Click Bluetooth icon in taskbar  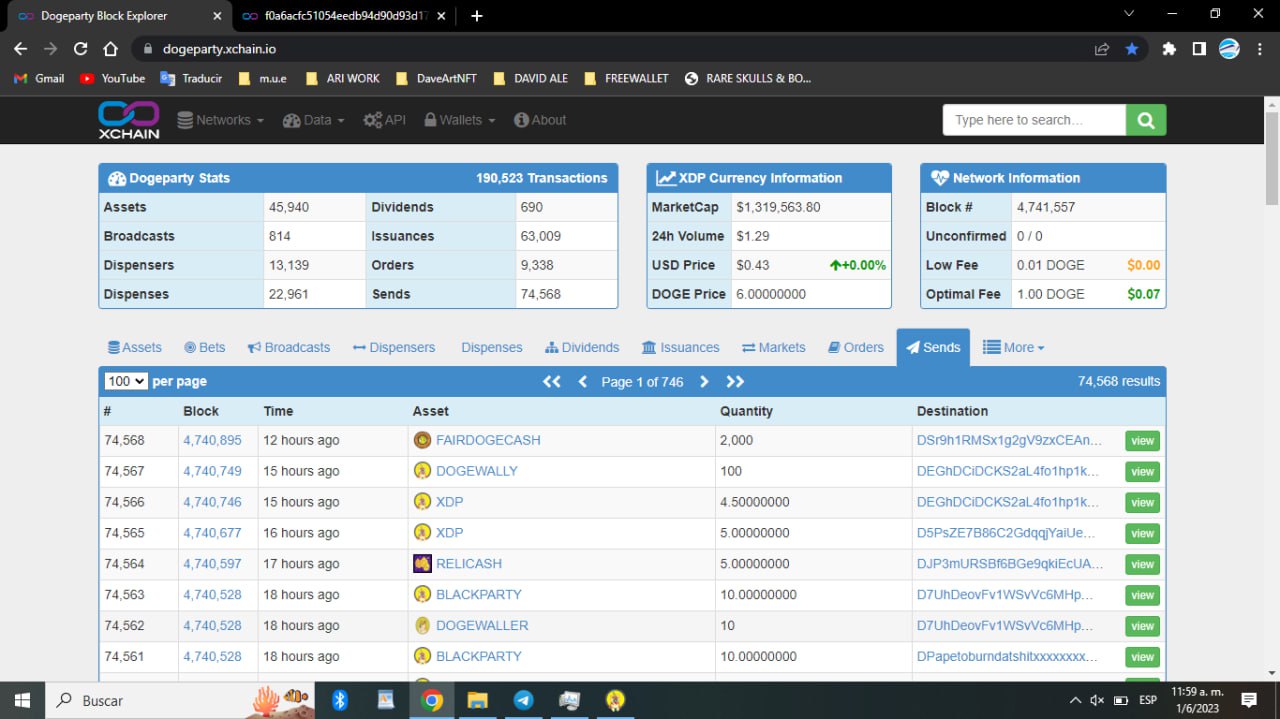tap(339, 700)
